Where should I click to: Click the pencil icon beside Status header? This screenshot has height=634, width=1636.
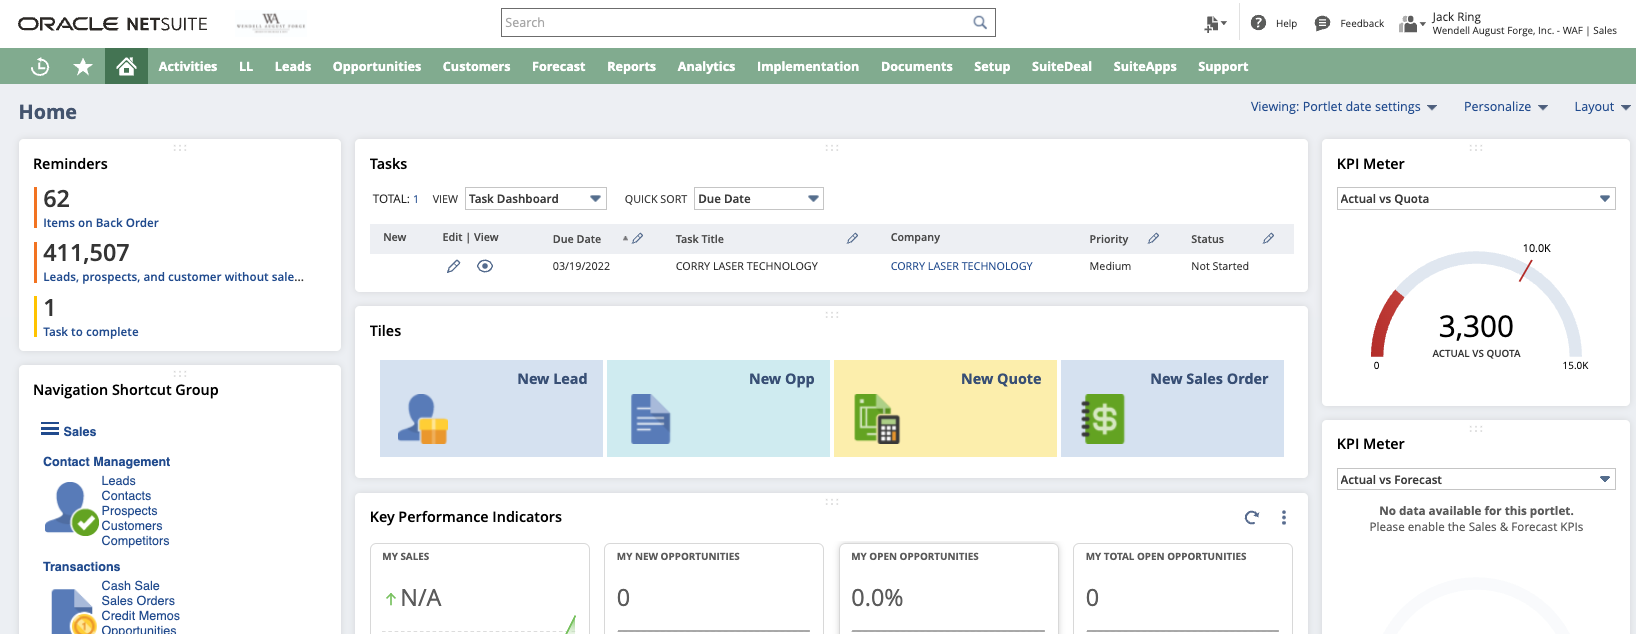pos(1268,238)
